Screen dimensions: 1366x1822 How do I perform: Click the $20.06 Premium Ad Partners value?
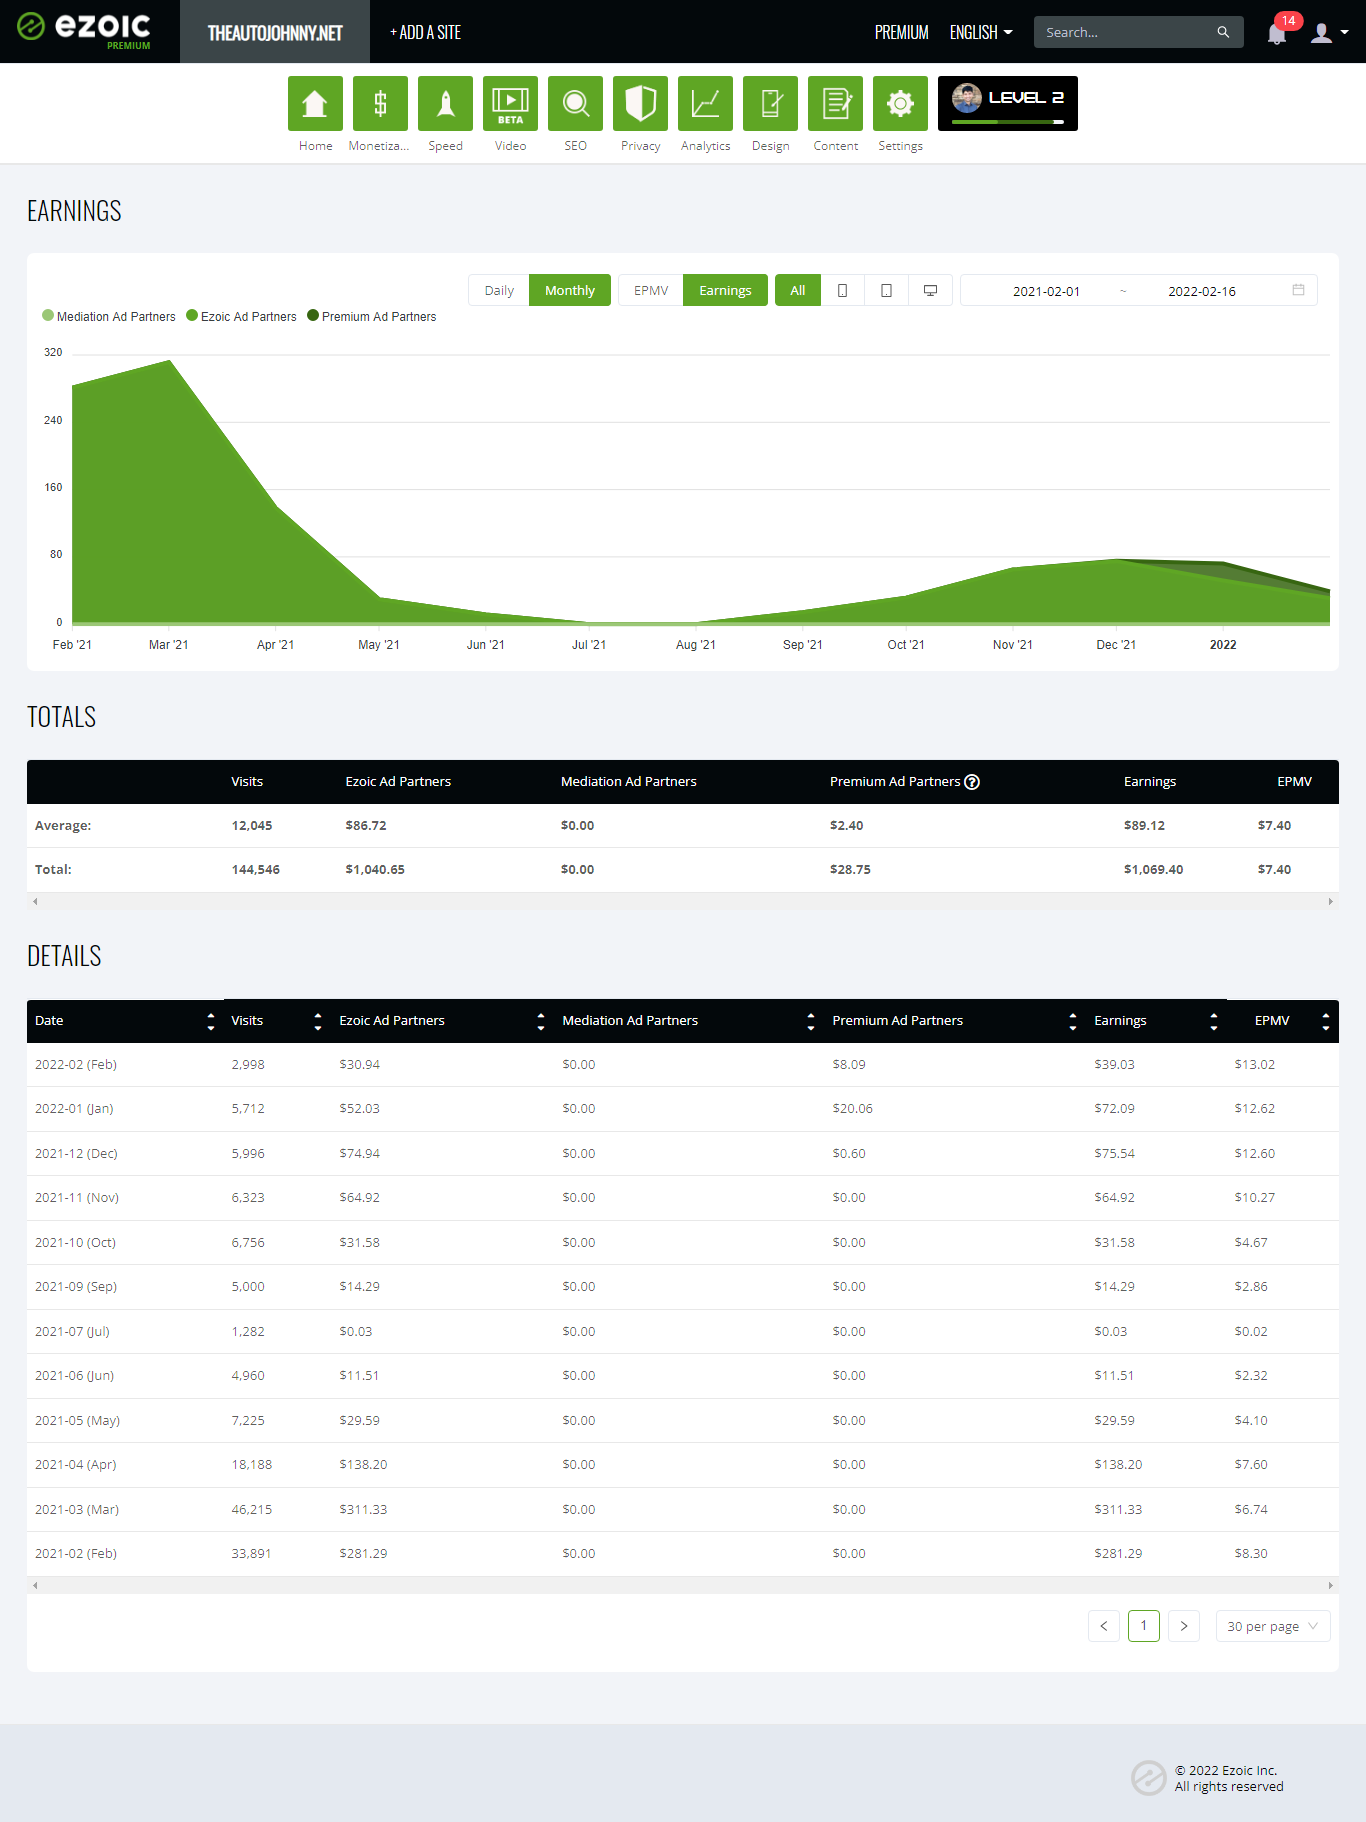coord(852,1109)
